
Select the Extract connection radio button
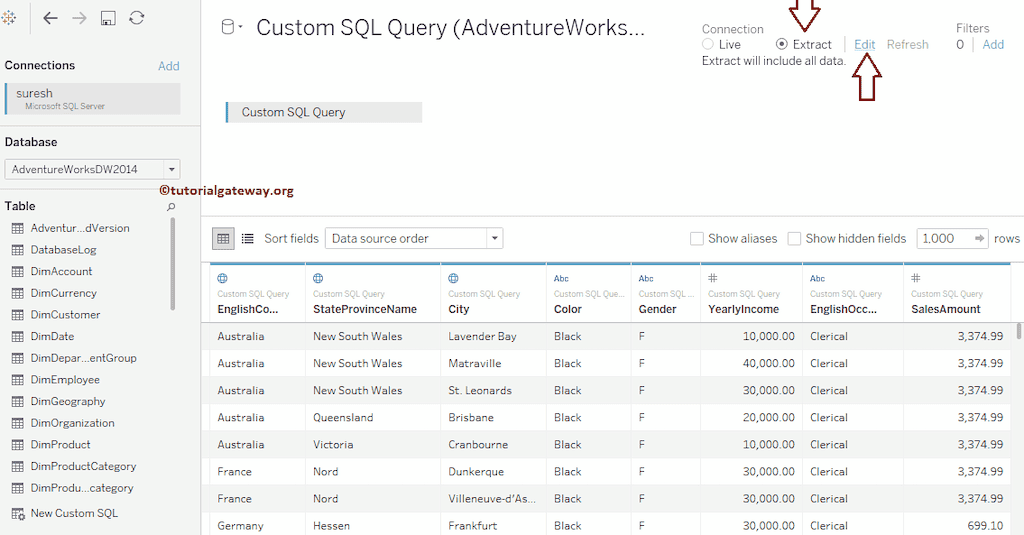(x=782, y=44)
